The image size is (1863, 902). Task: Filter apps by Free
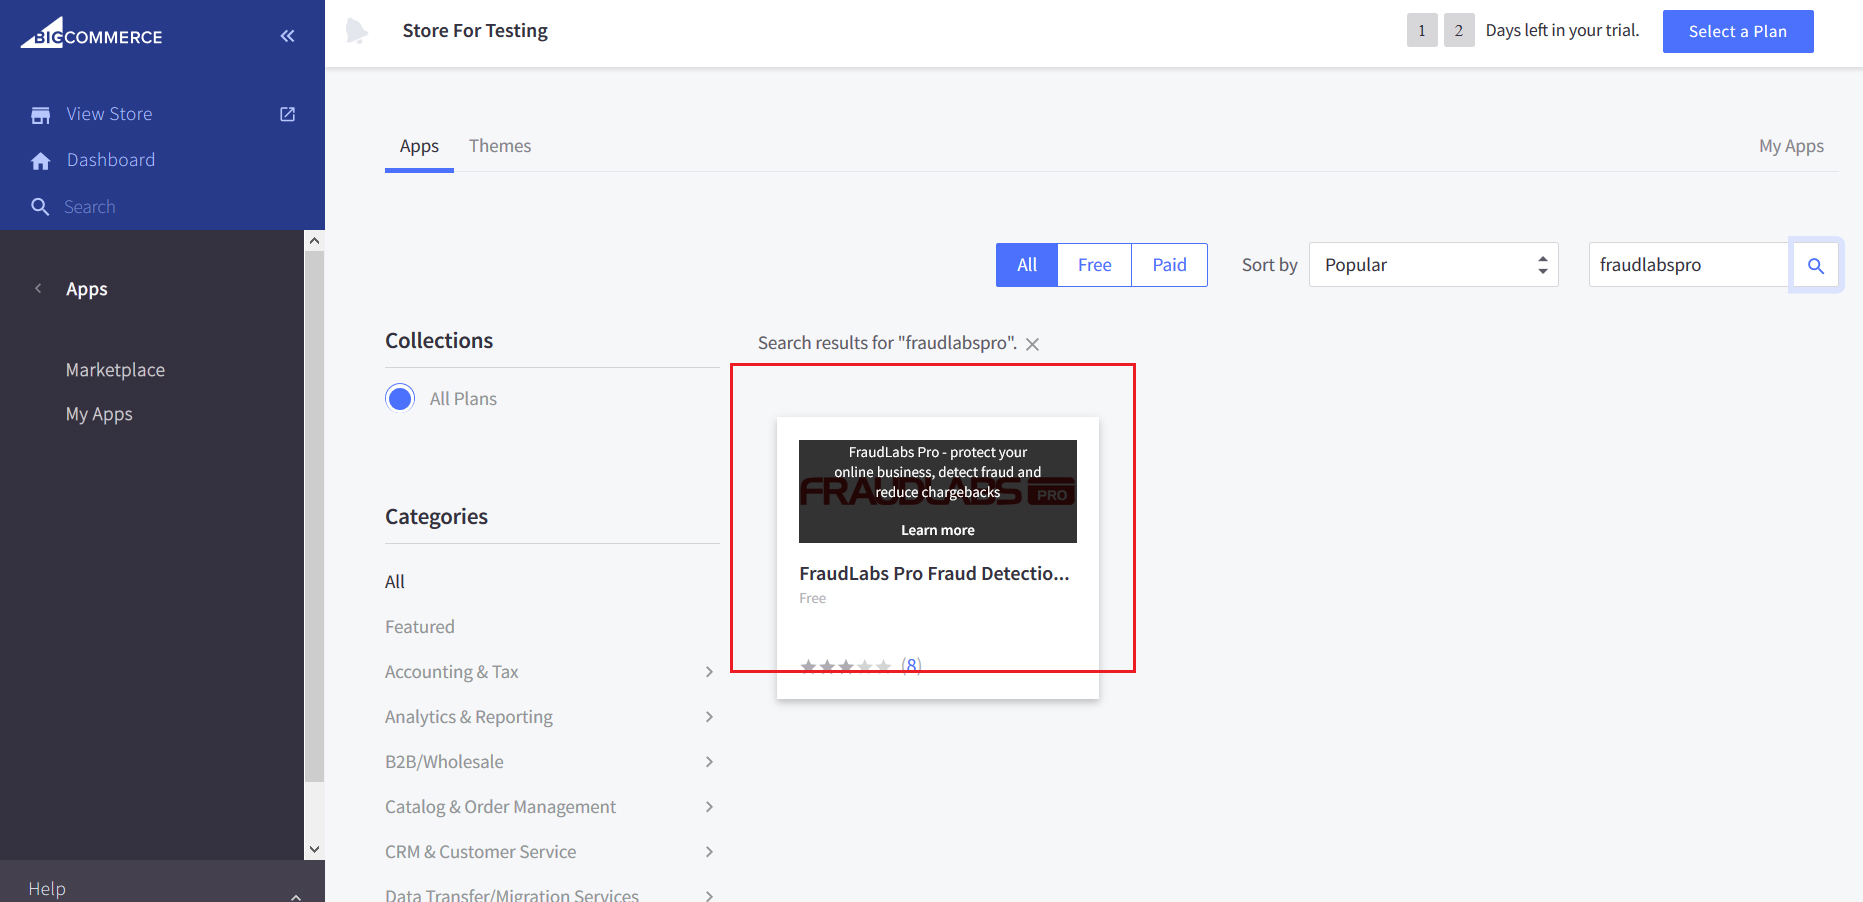[1094, 265]
